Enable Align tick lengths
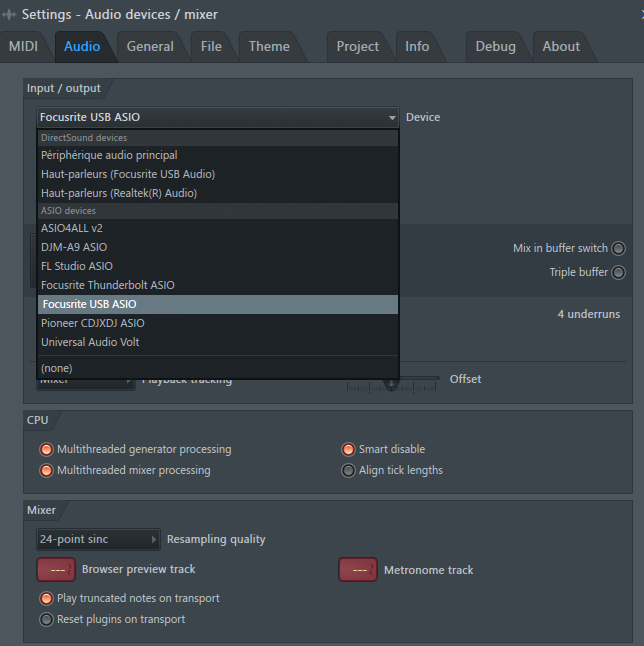The height and width of the screenshot is (646, 644). pos(348,470)
